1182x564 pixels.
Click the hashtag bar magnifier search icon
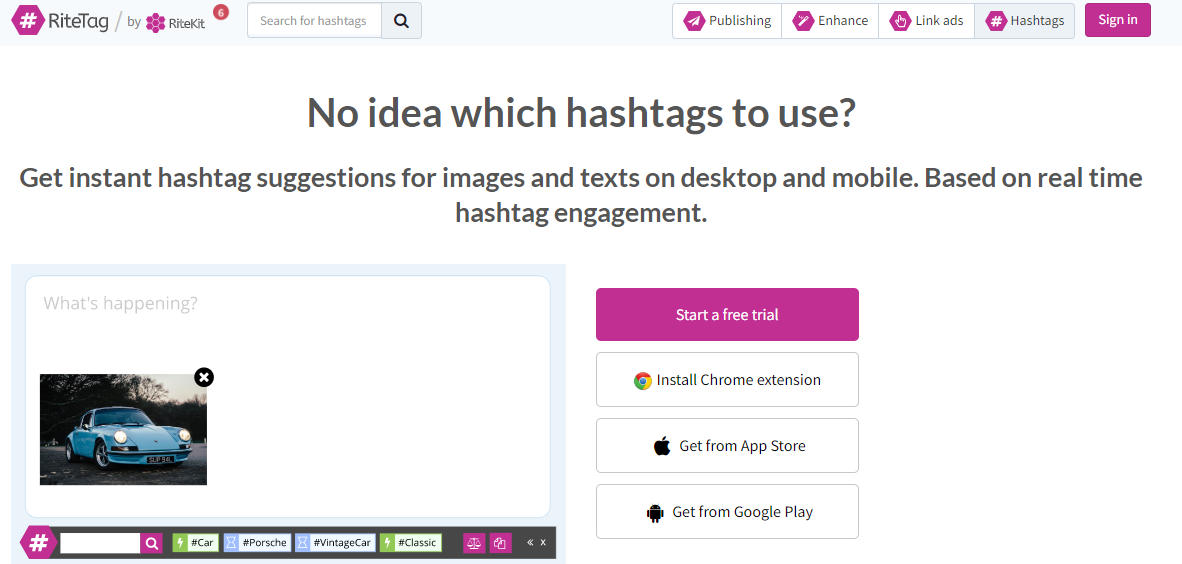[152, 543]
